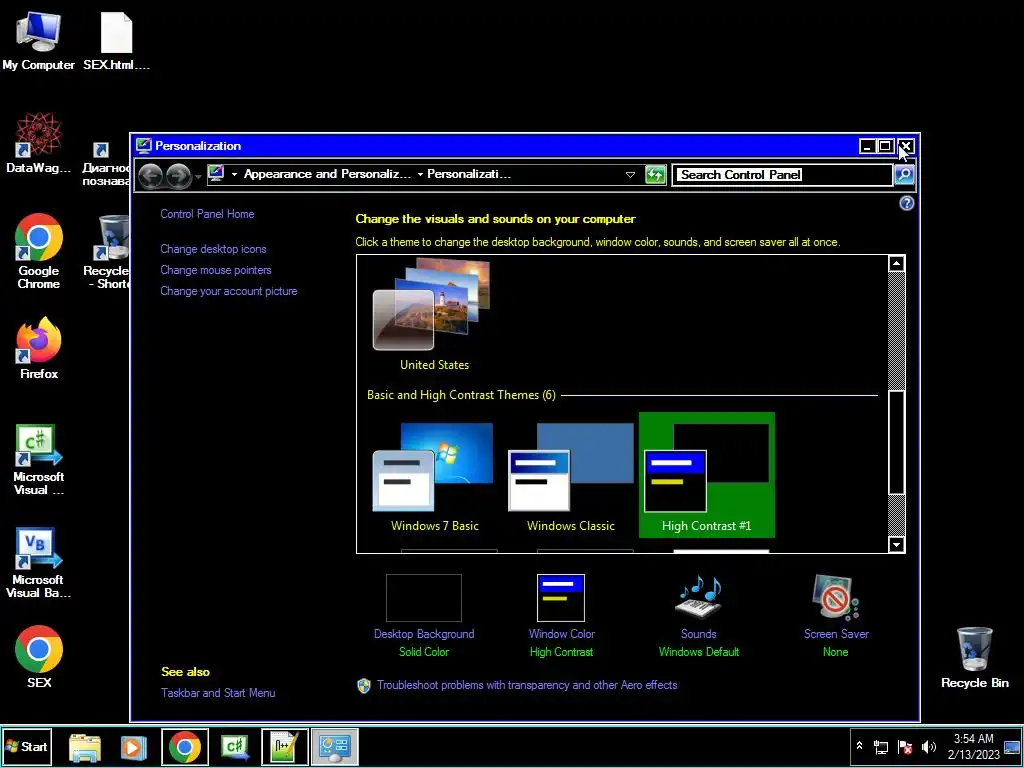This screenshot has width=1024, height=768.
Task: Expand the root dropdown in address bar
Action: click(234, 174)
